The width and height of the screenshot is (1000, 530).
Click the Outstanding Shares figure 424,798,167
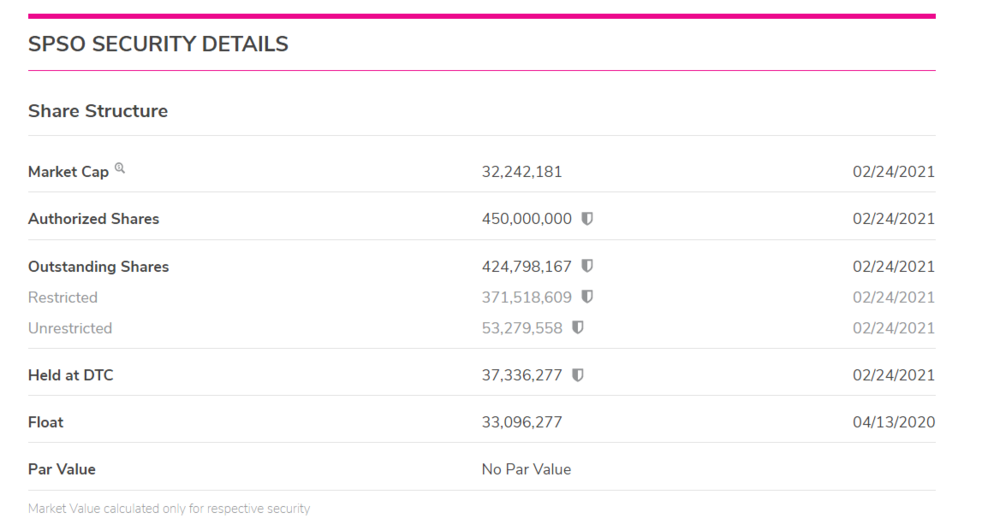click(x=526, y=267)
